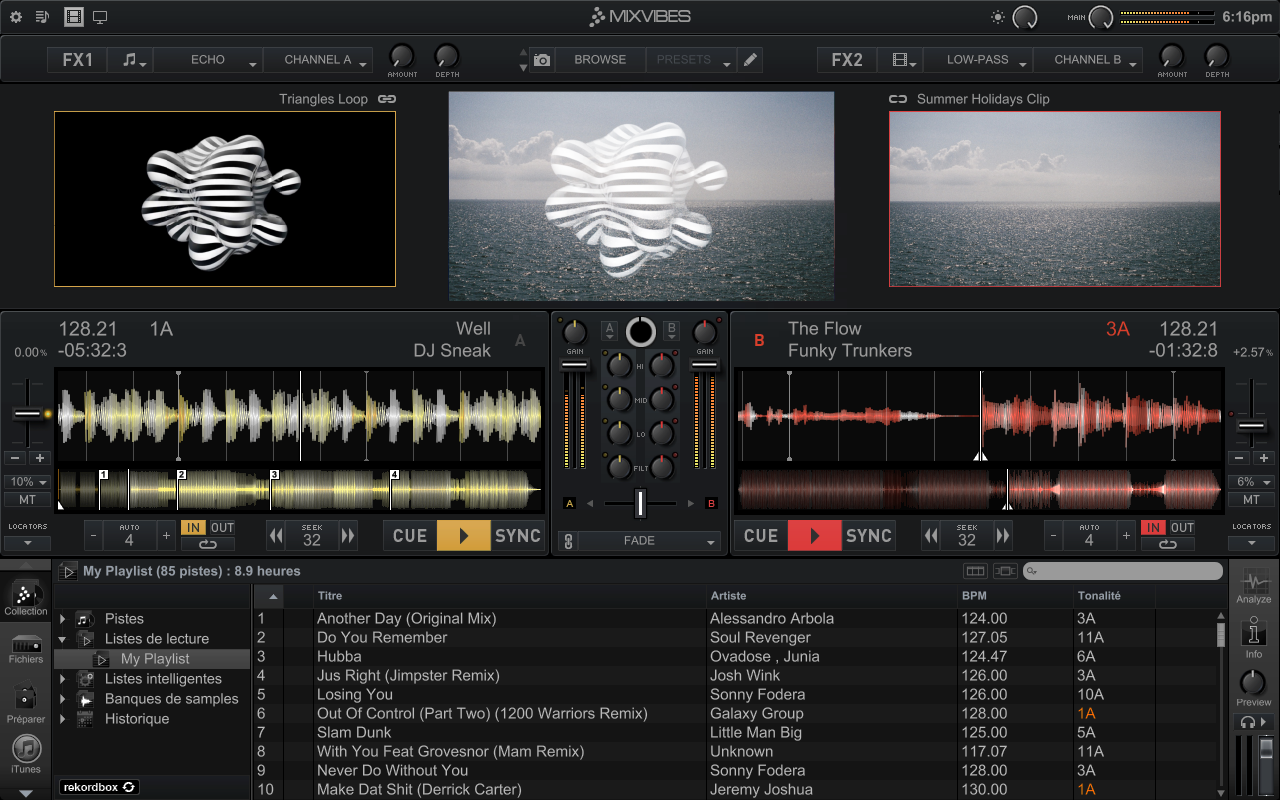Click the pencil edit presets icon

[750, 60]
